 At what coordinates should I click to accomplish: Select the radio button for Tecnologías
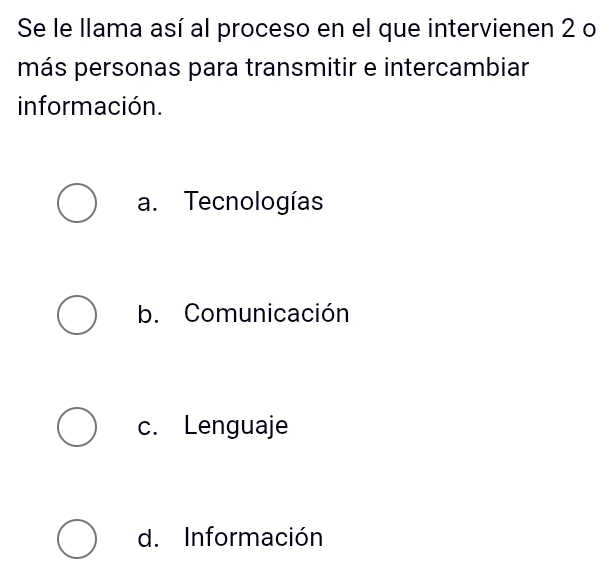pyautogui.click(x=77, y=202)
